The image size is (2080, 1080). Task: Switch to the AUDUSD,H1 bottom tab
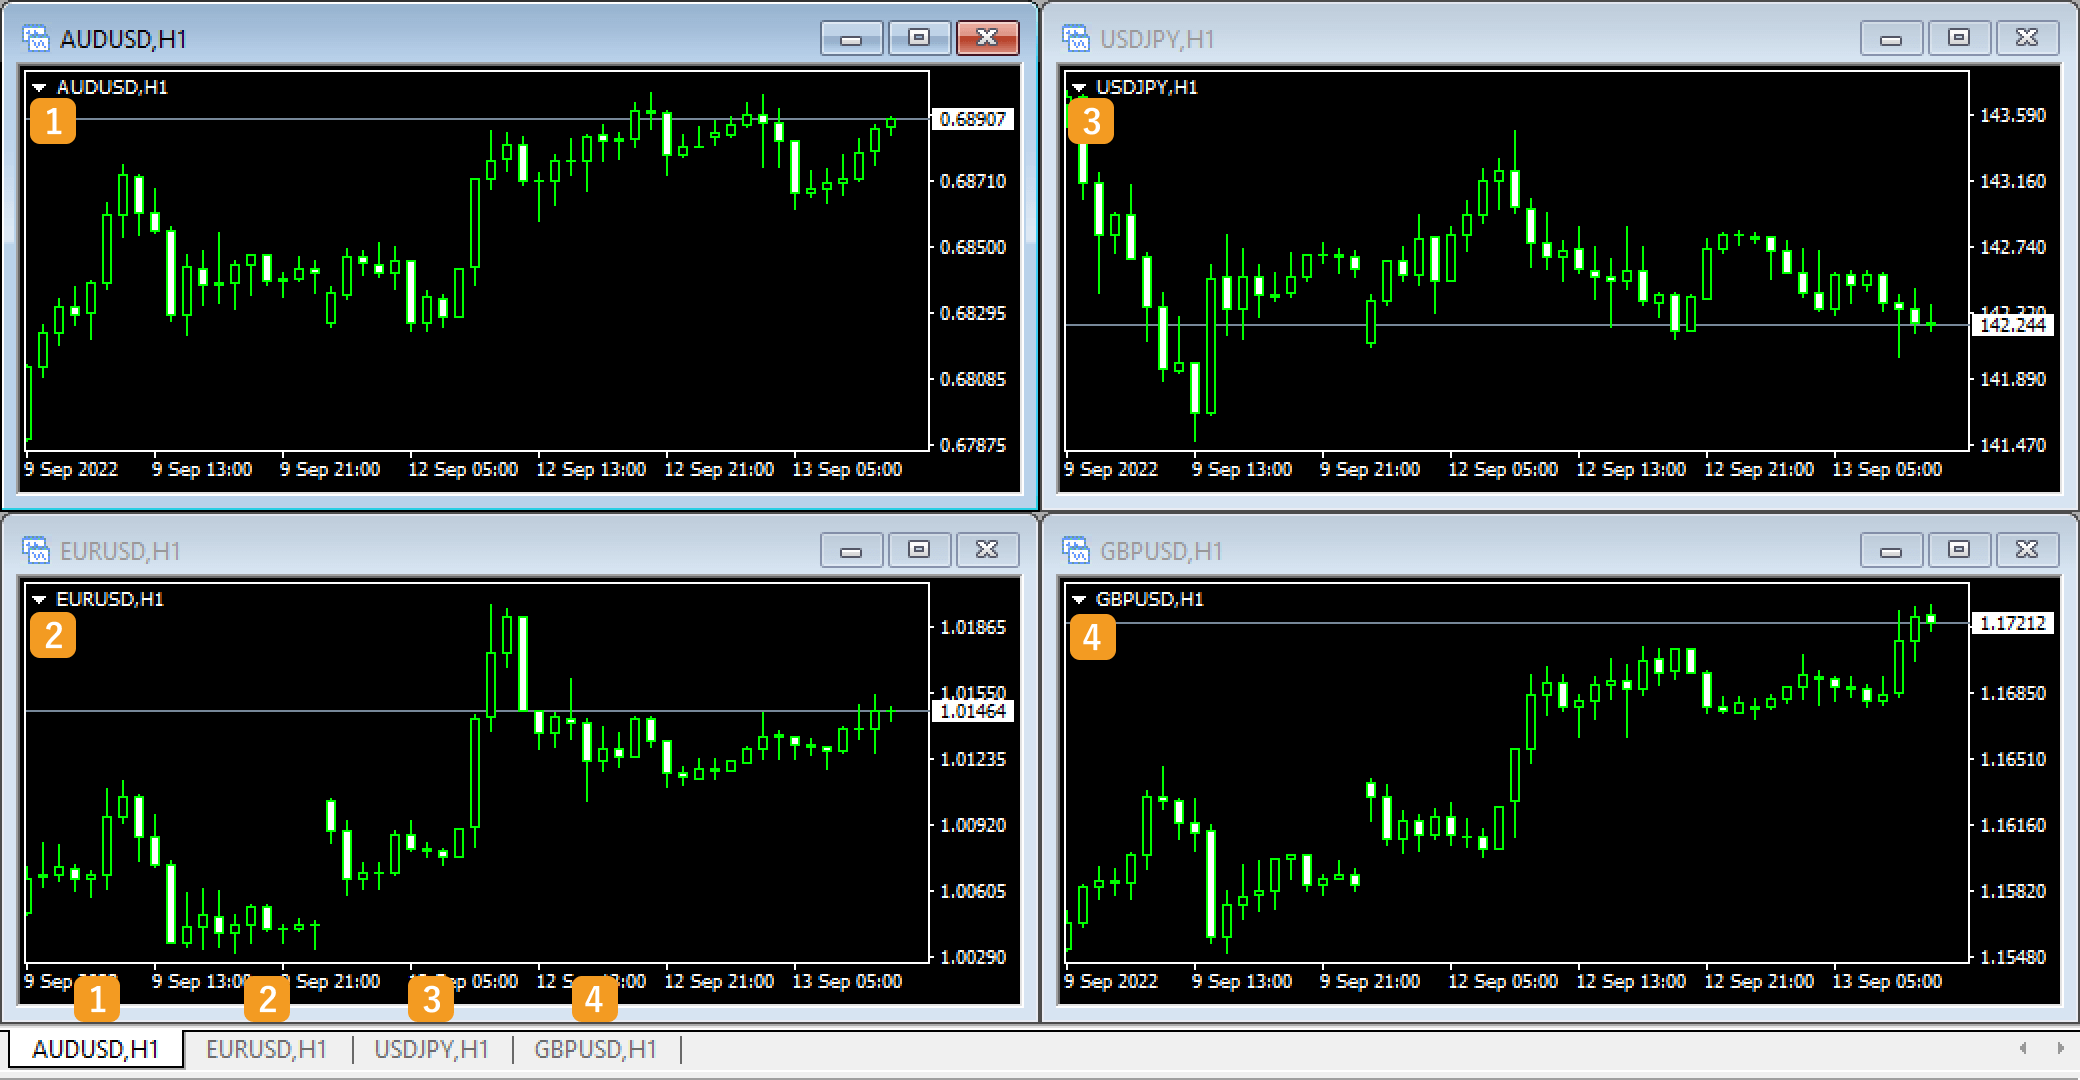pyautogui.click(x=96, y=1049)
